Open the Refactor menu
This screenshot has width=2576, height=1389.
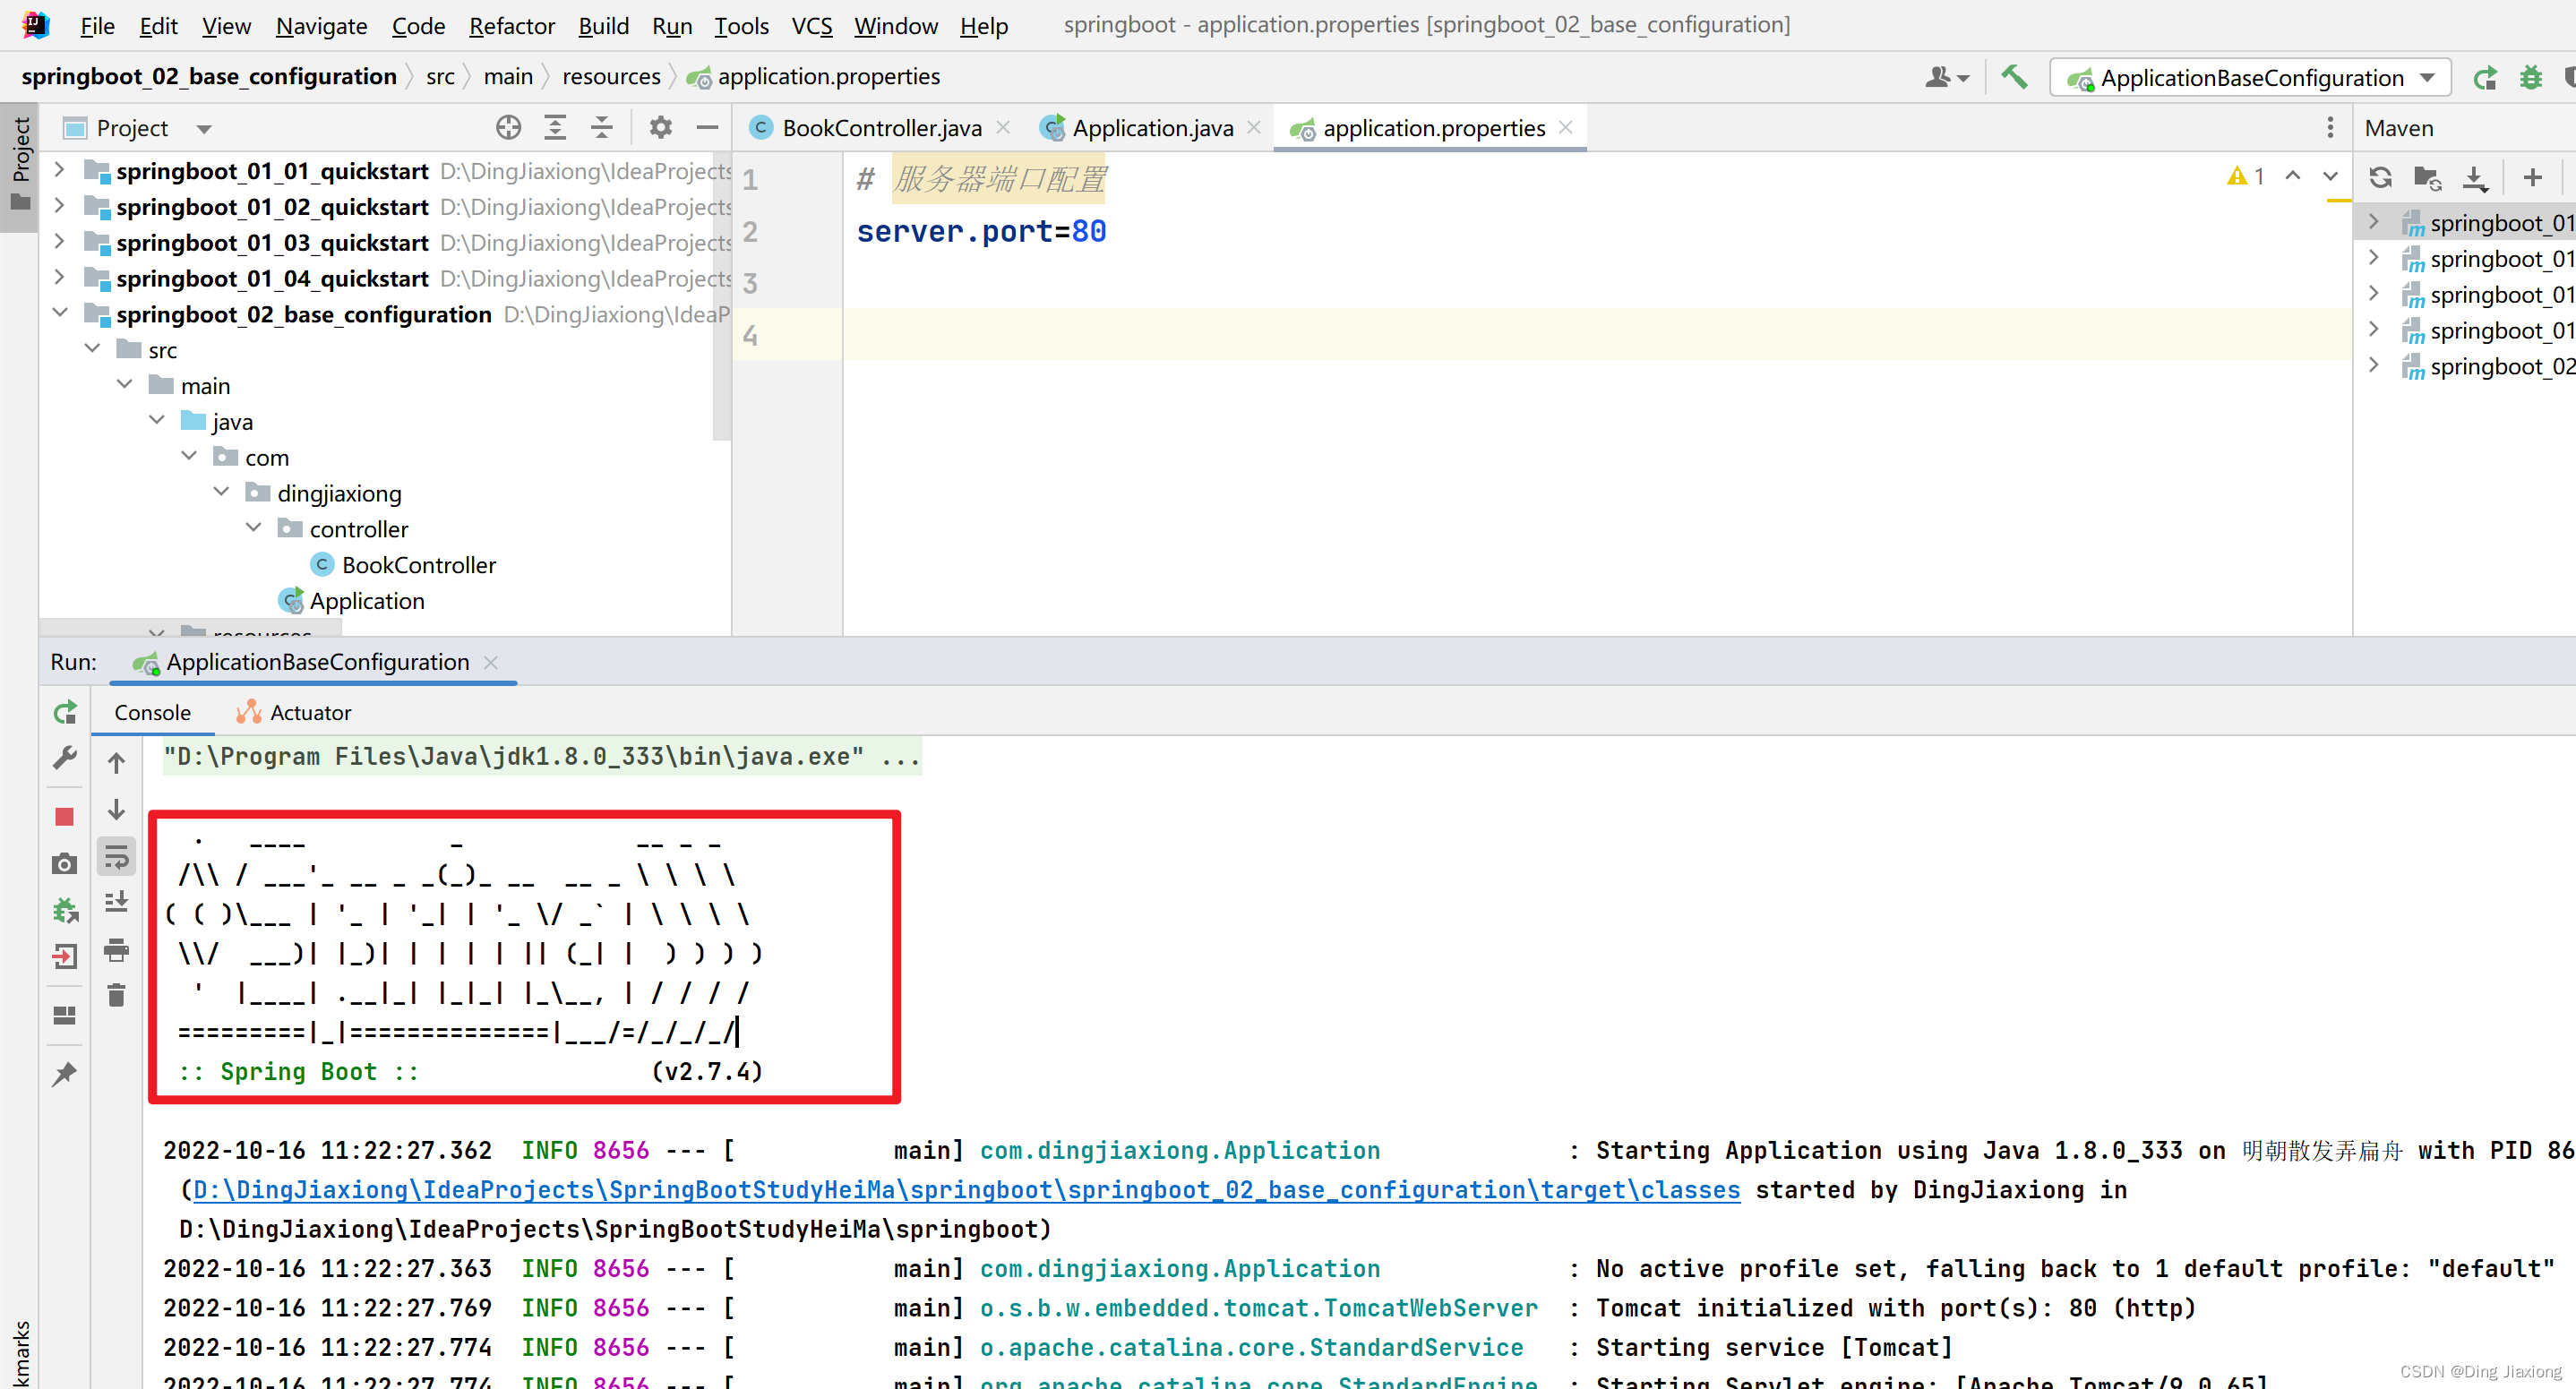click(512, 25)
